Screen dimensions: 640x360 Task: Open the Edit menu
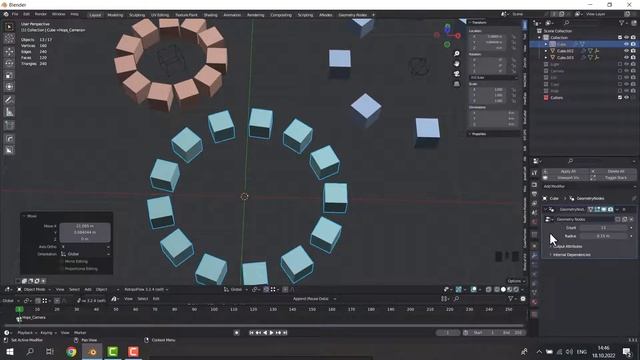27,14
